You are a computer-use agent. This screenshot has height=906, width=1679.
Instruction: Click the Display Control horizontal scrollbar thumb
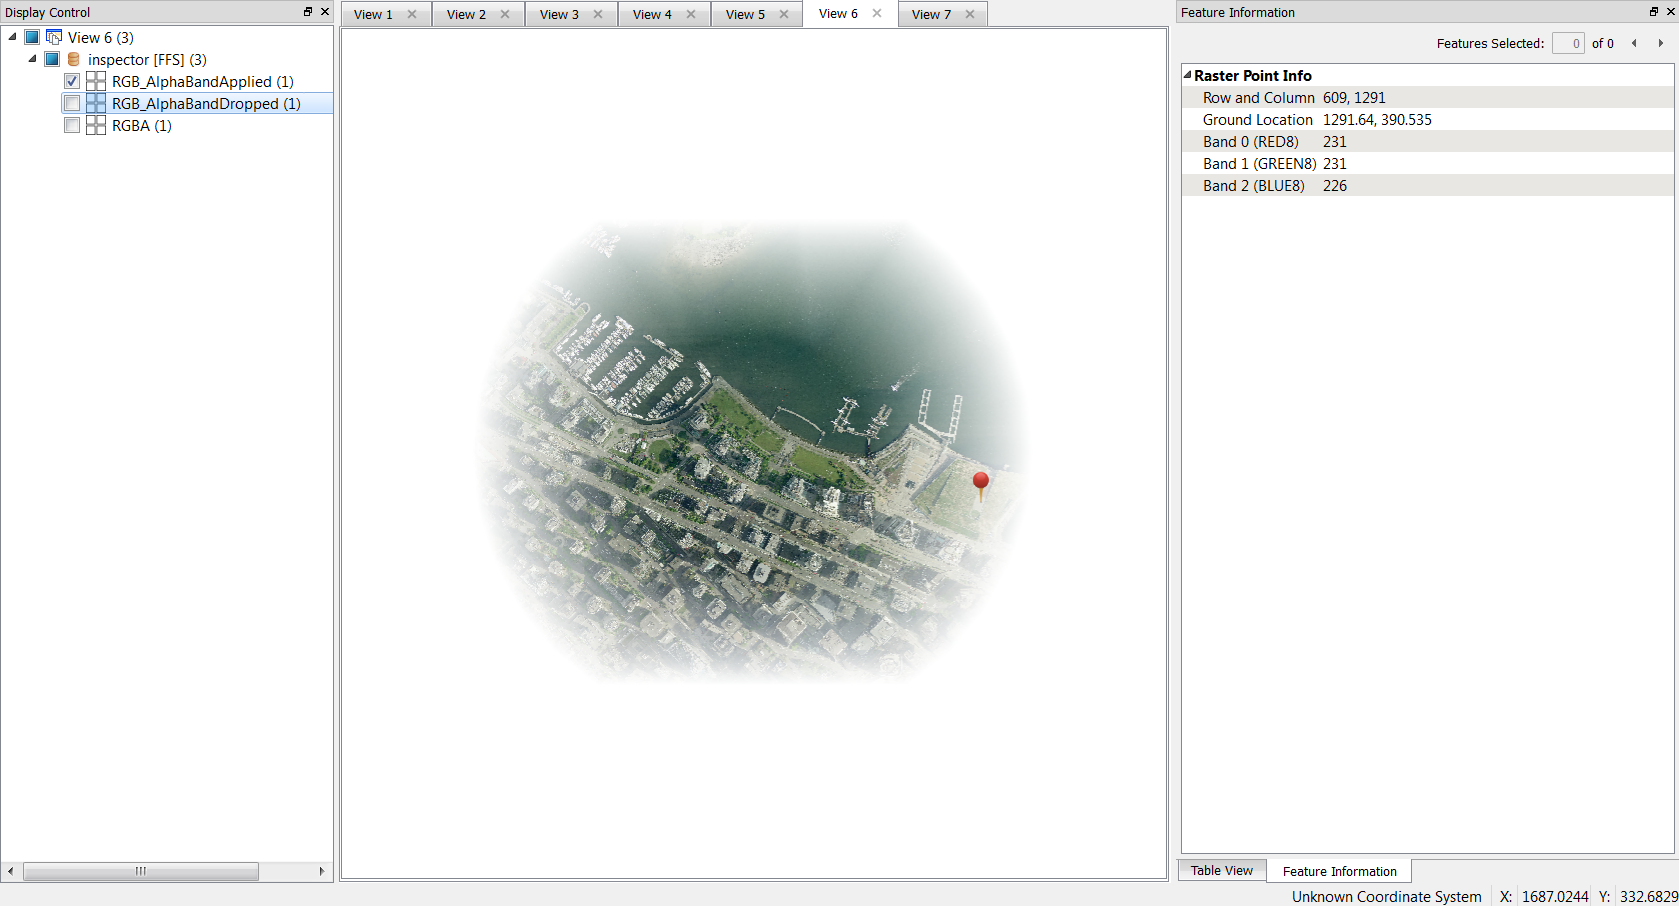pyautogui.click(x=141, y=871)
